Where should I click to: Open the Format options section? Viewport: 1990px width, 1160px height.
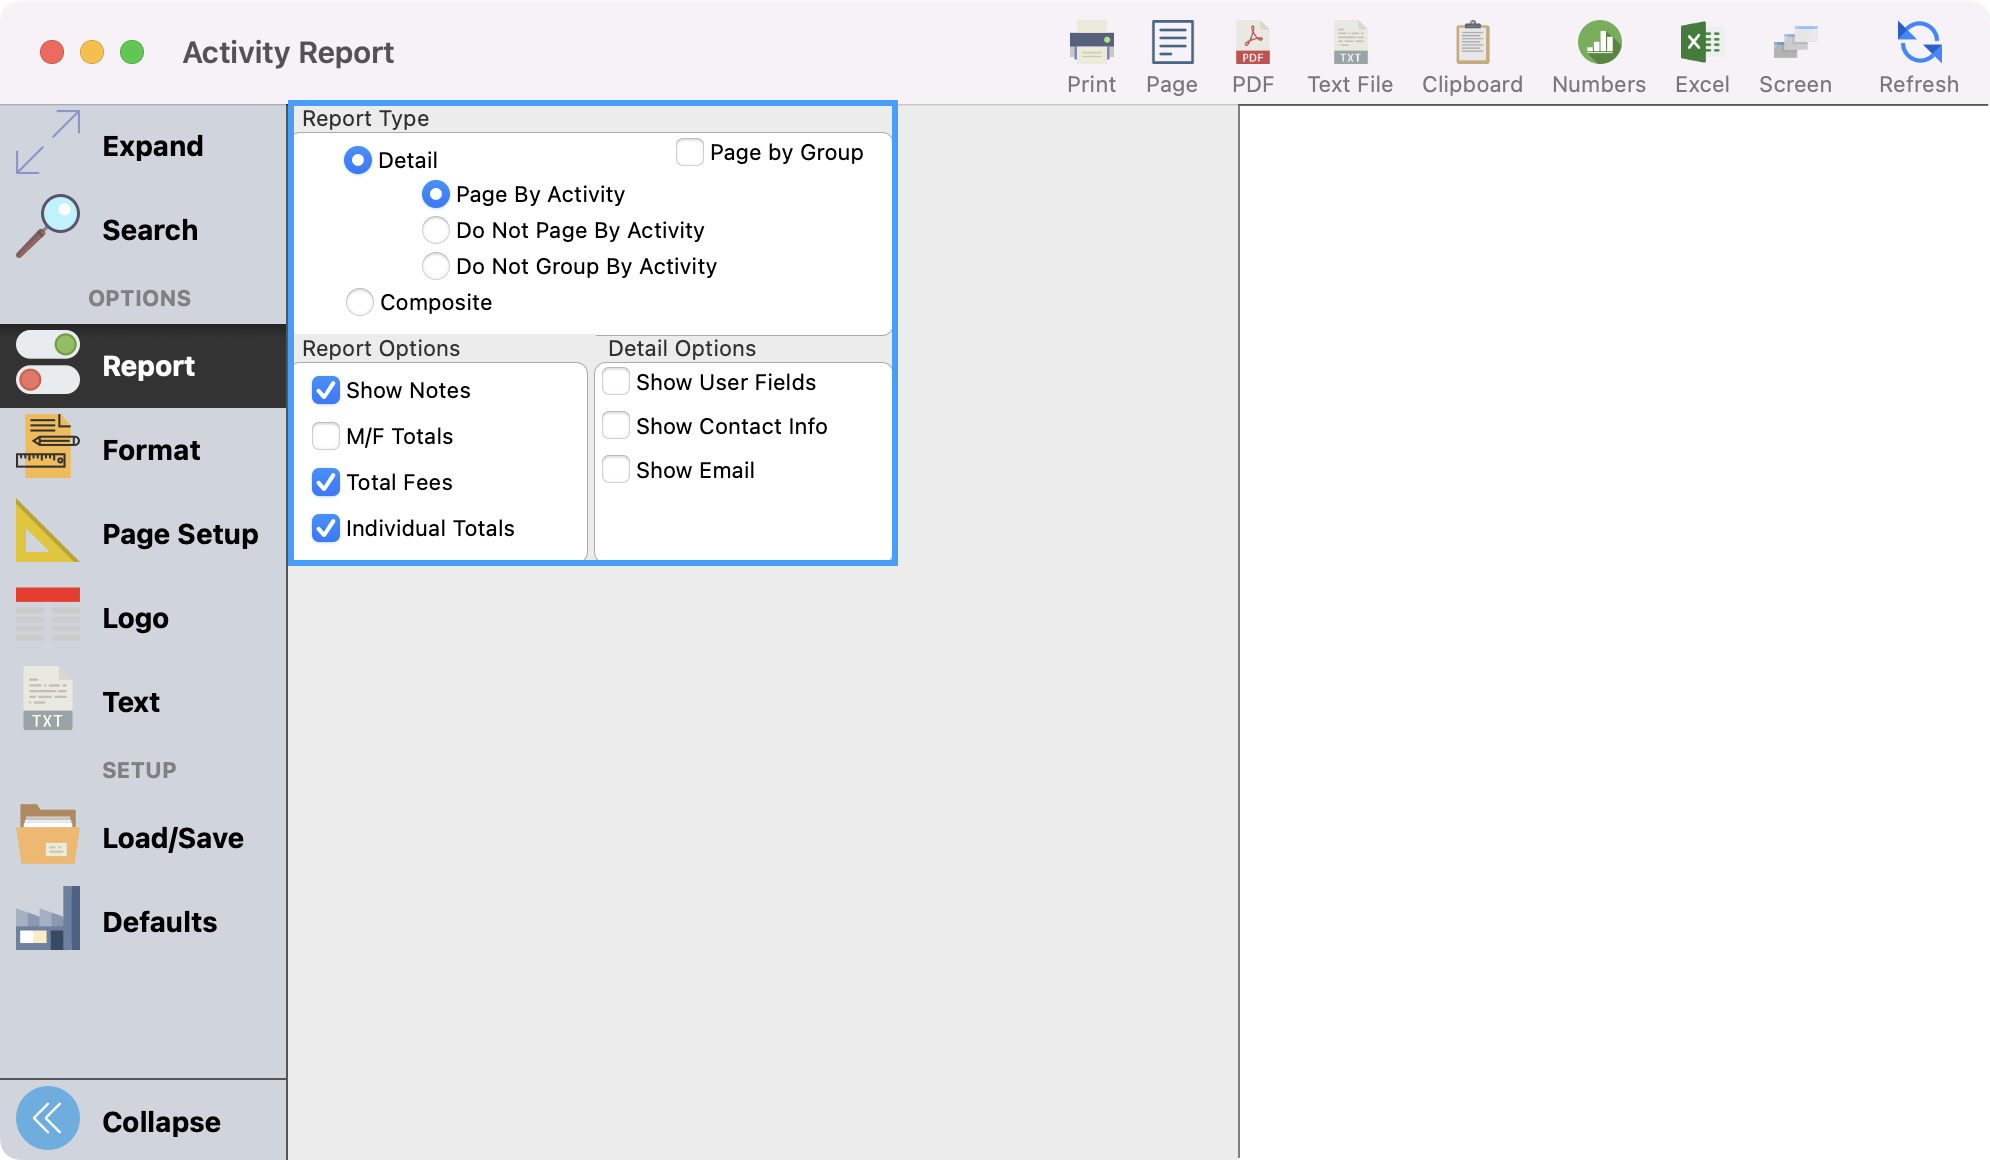[x=150, y=450]
